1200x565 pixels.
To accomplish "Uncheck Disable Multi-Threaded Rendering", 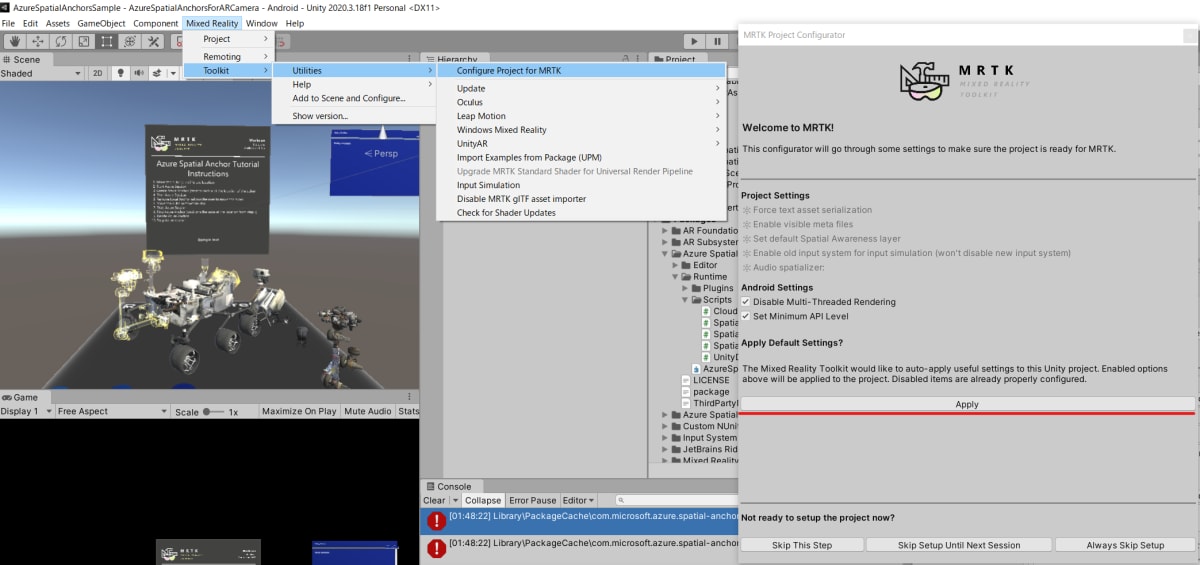I will click(x=746, y=302).
